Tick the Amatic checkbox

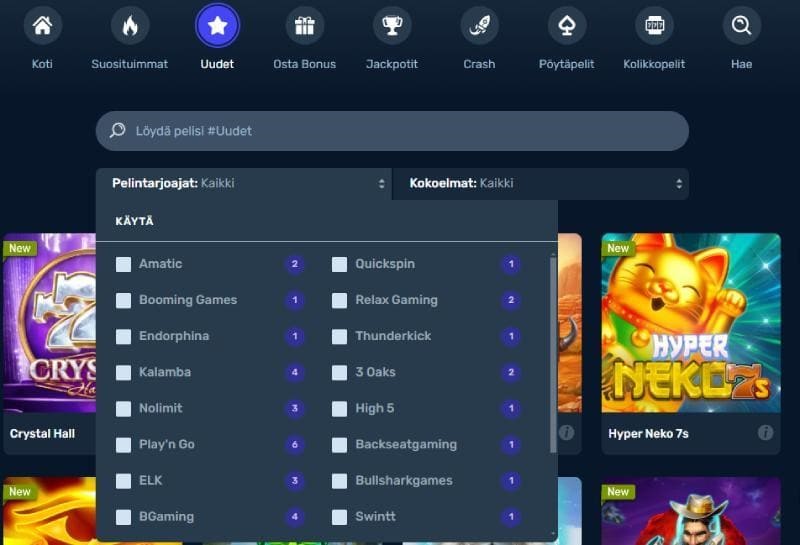123,264
